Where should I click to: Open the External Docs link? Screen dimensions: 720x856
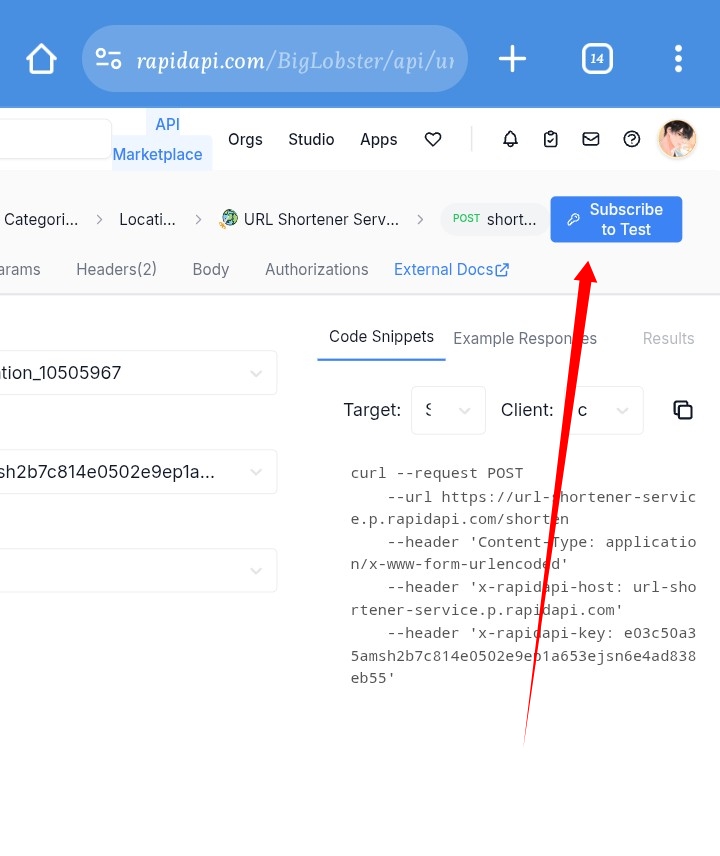click(451, 270)
